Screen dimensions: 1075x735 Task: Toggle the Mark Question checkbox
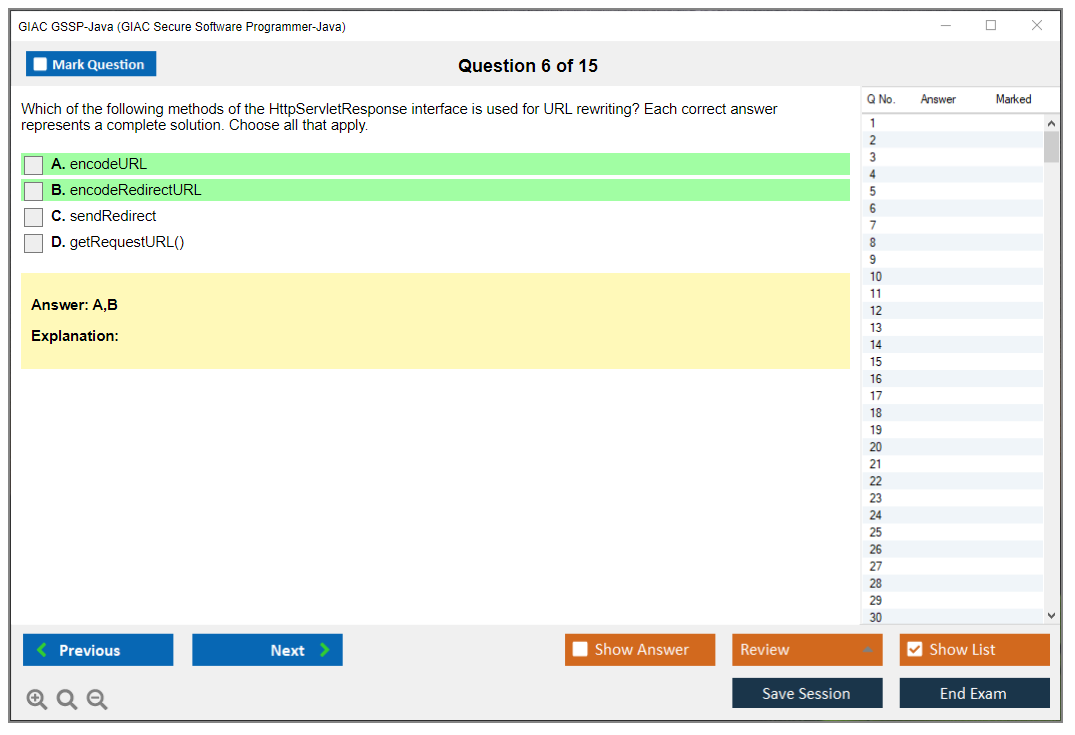(x=41, y=64)
